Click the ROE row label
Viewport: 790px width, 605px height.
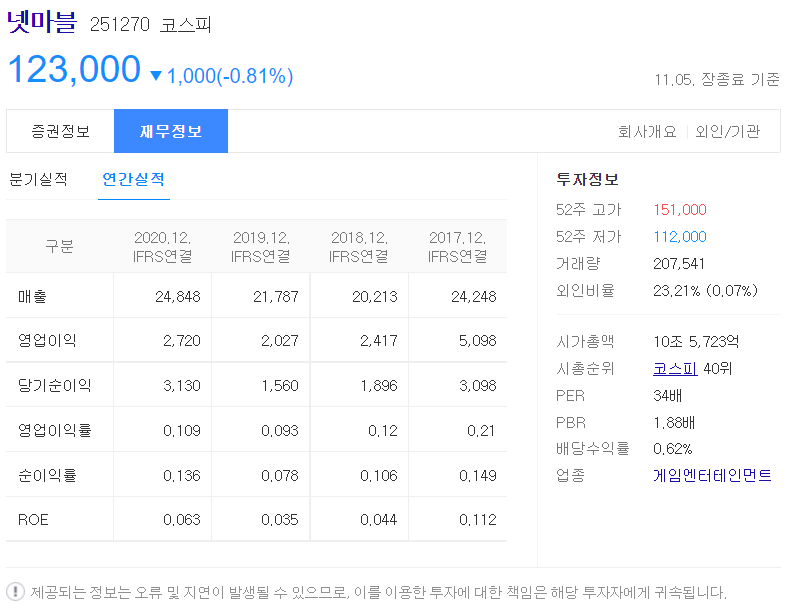click(33, 519)
